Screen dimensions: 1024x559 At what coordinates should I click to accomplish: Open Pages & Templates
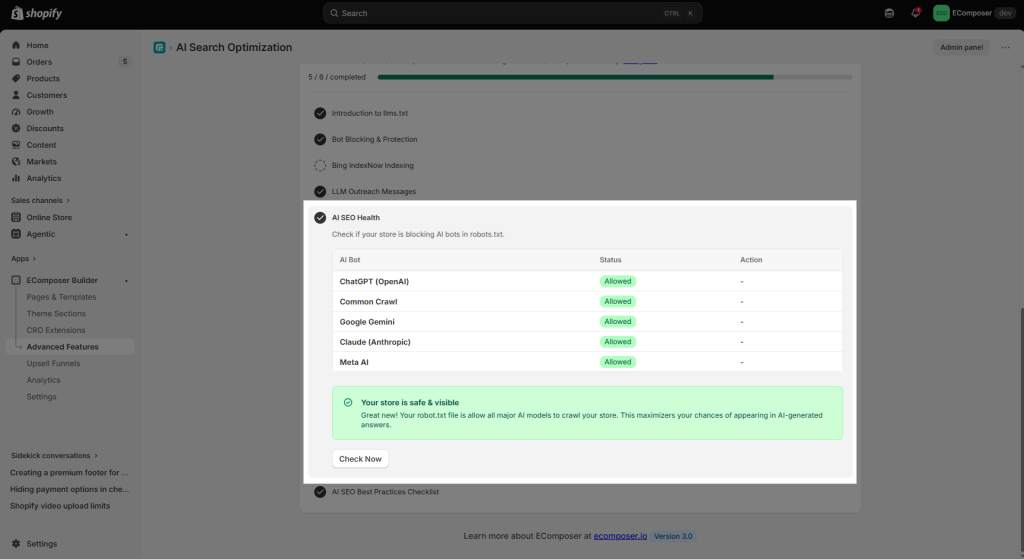(61, 296)
